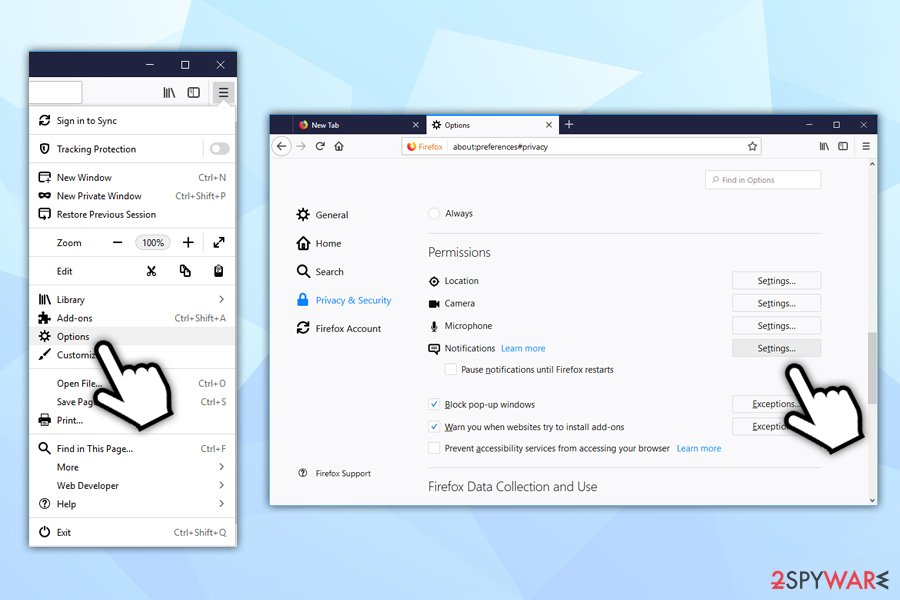900x600 pixels.
Task: Toggle sidebar icon in the left window toolbar
Action: 193,92
